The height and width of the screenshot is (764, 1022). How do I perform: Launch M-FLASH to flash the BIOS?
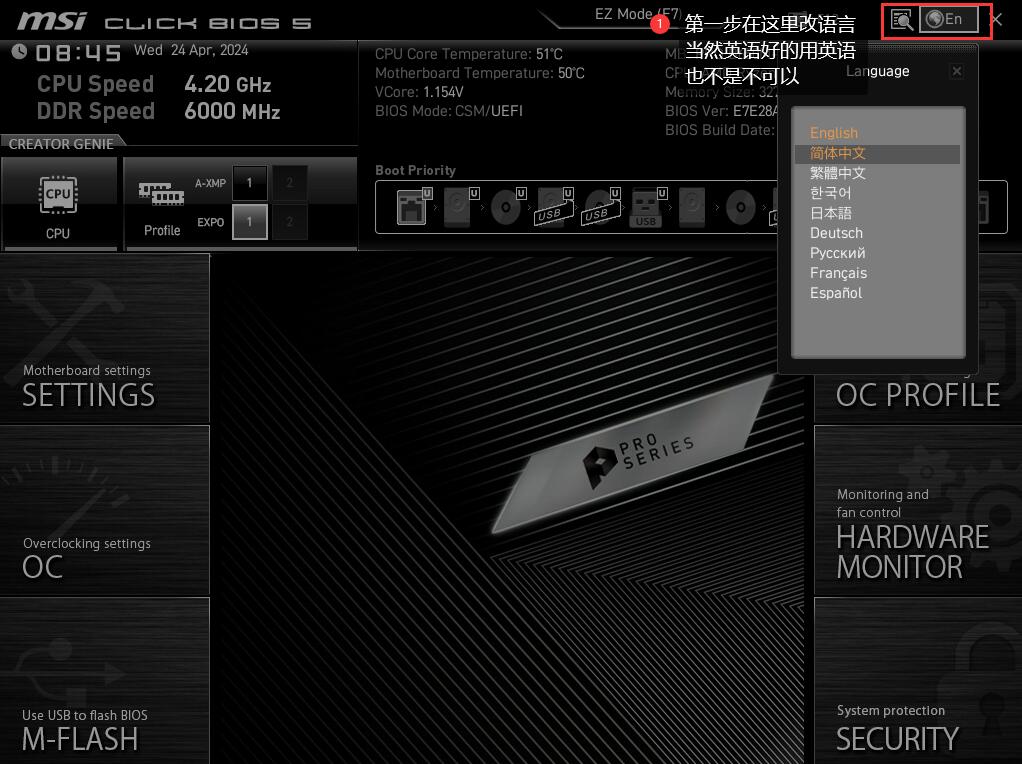click(x=80, y=730)
